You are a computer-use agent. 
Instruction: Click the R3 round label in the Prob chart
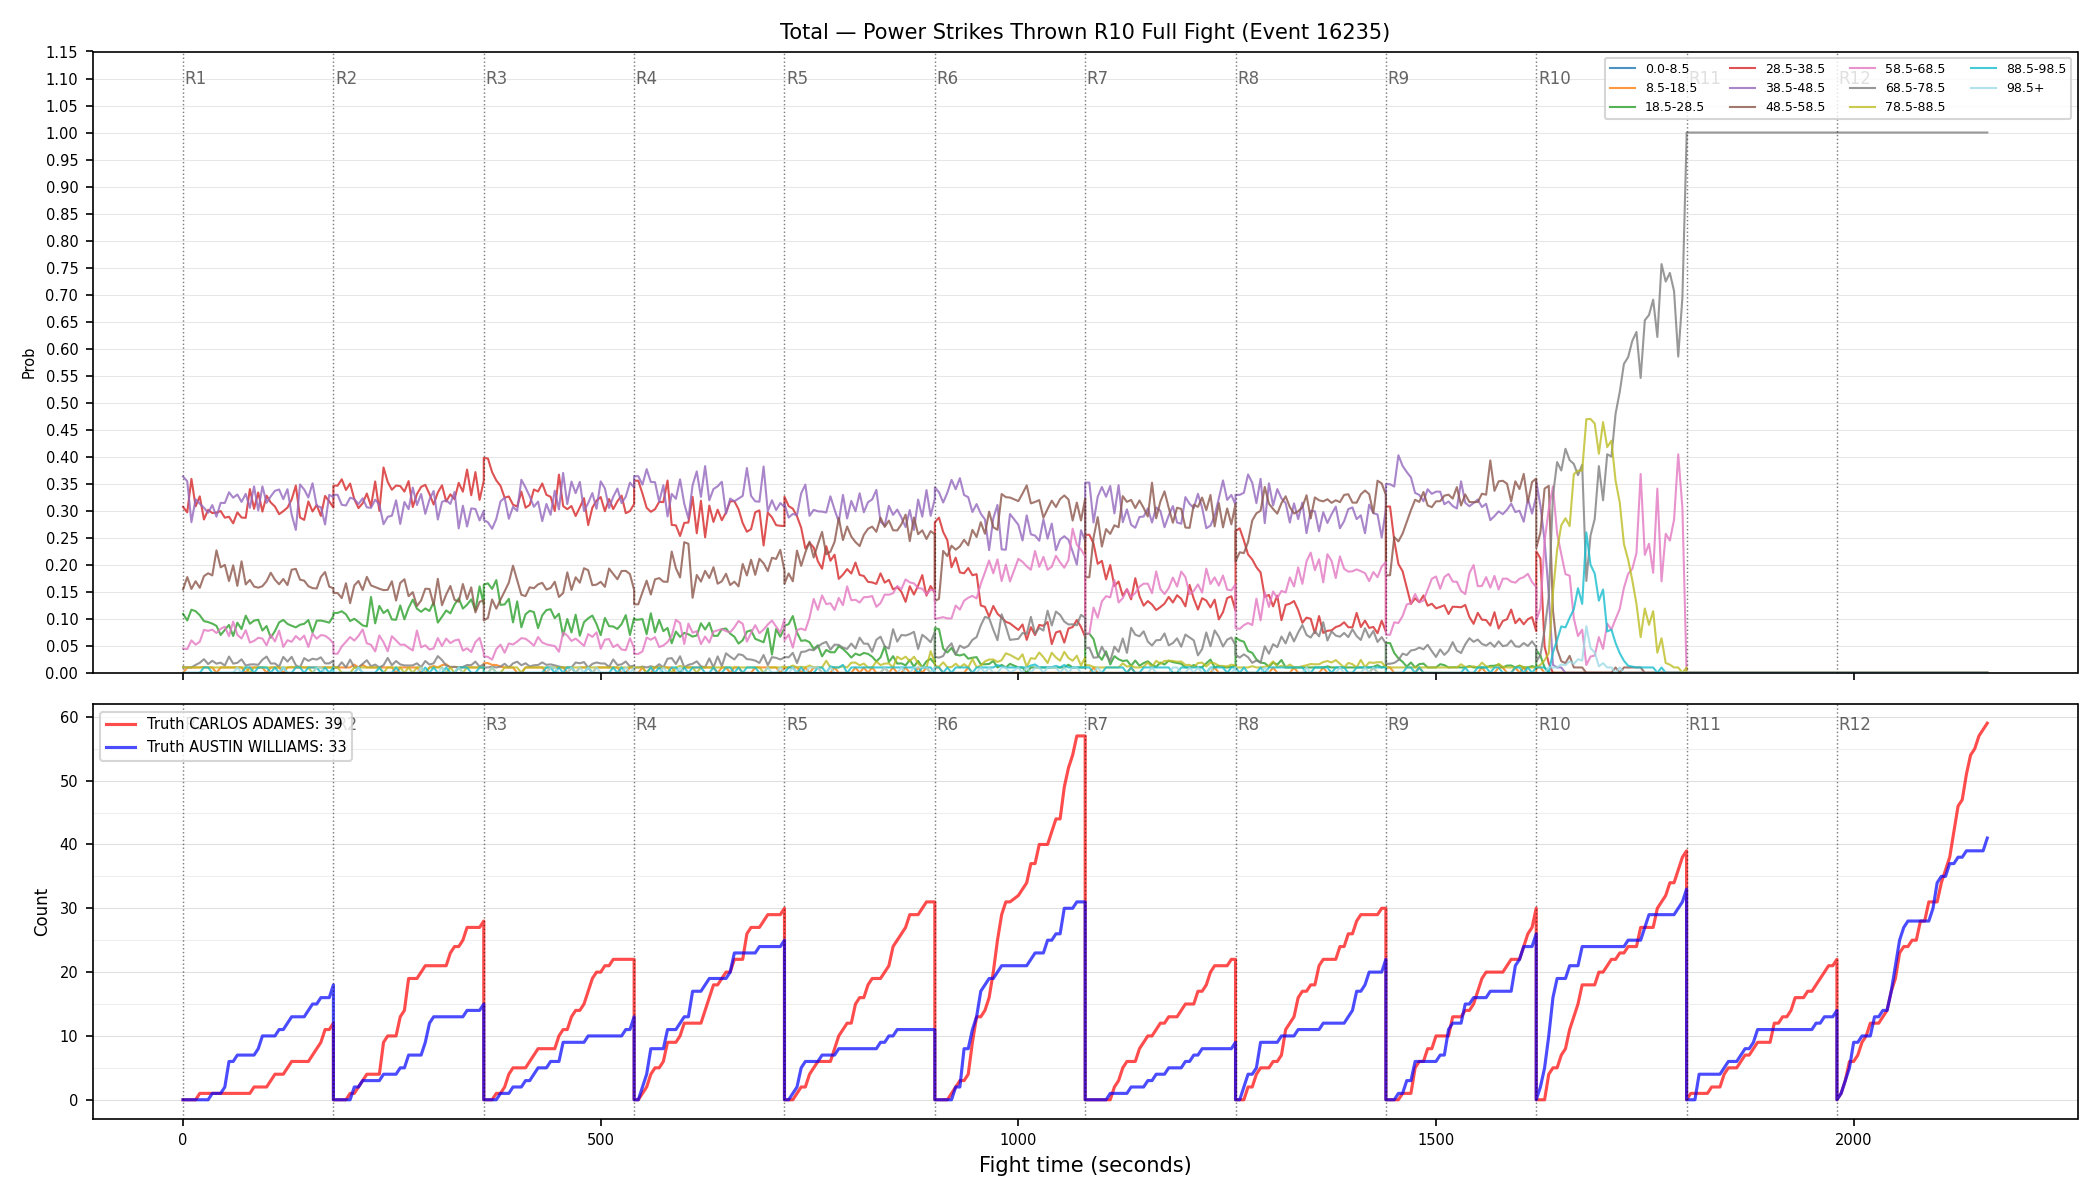(497, 78)
